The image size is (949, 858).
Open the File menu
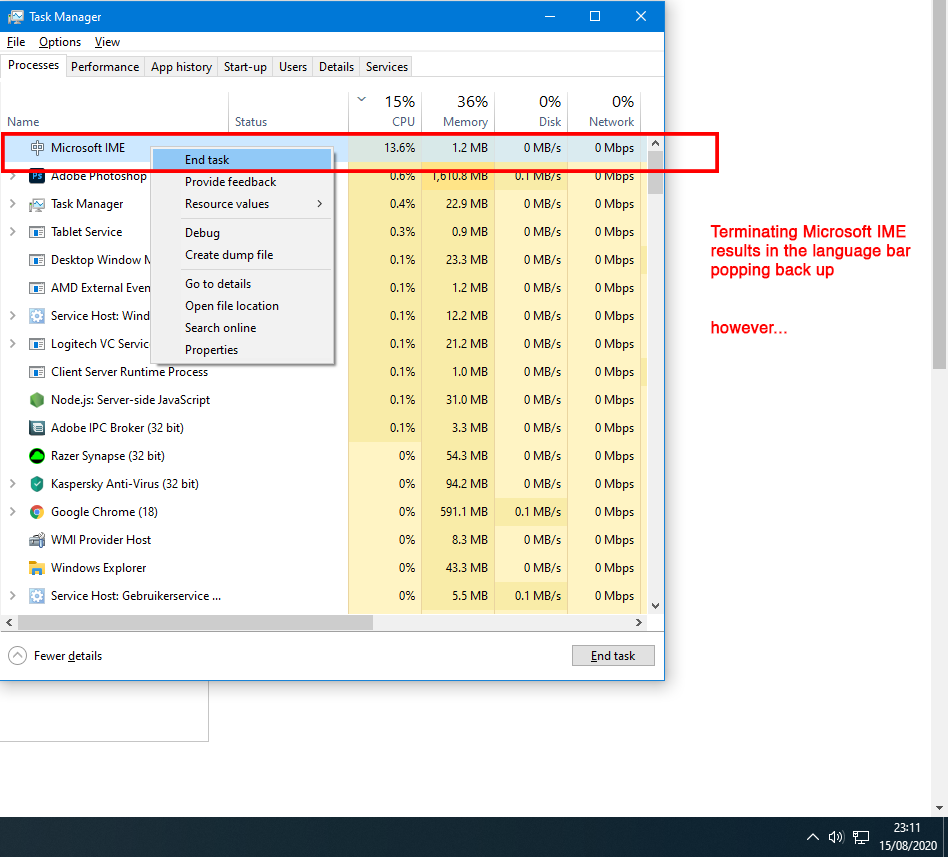(x=16, y=42)
